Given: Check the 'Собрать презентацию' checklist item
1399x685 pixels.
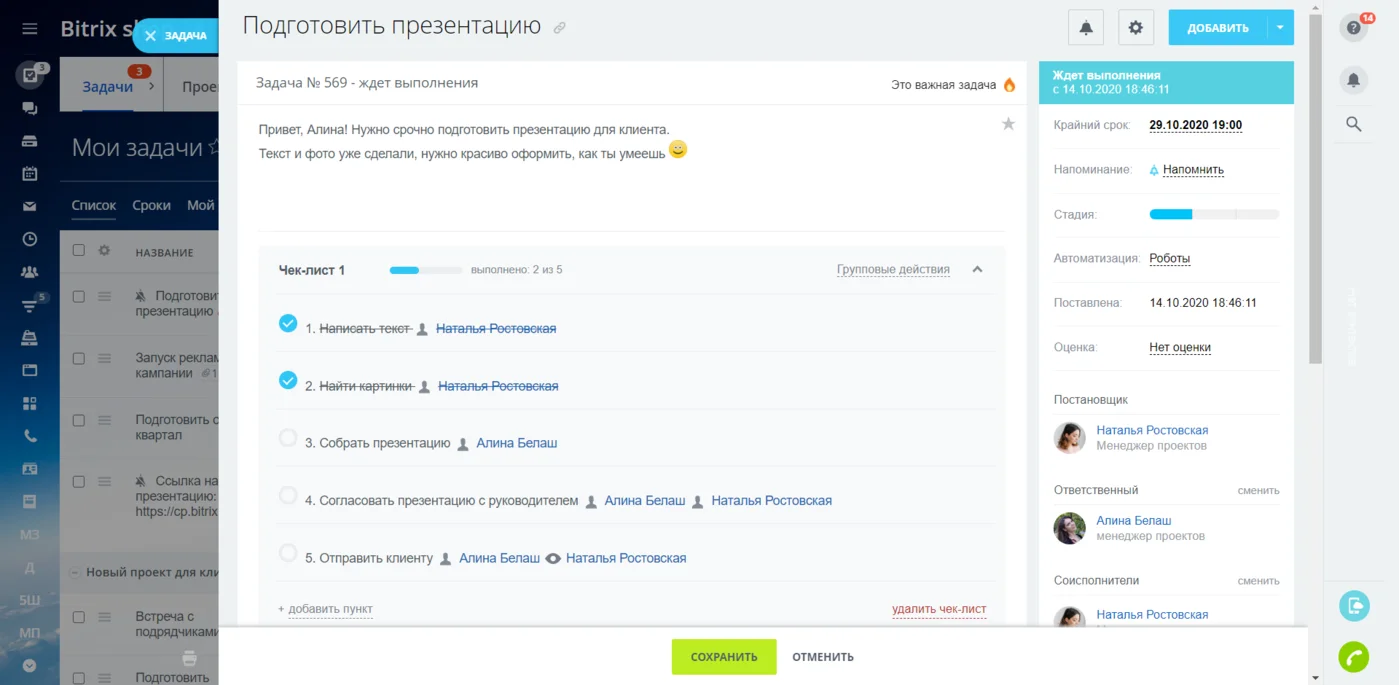Looking at the screenshot, I should pos(288,438).
